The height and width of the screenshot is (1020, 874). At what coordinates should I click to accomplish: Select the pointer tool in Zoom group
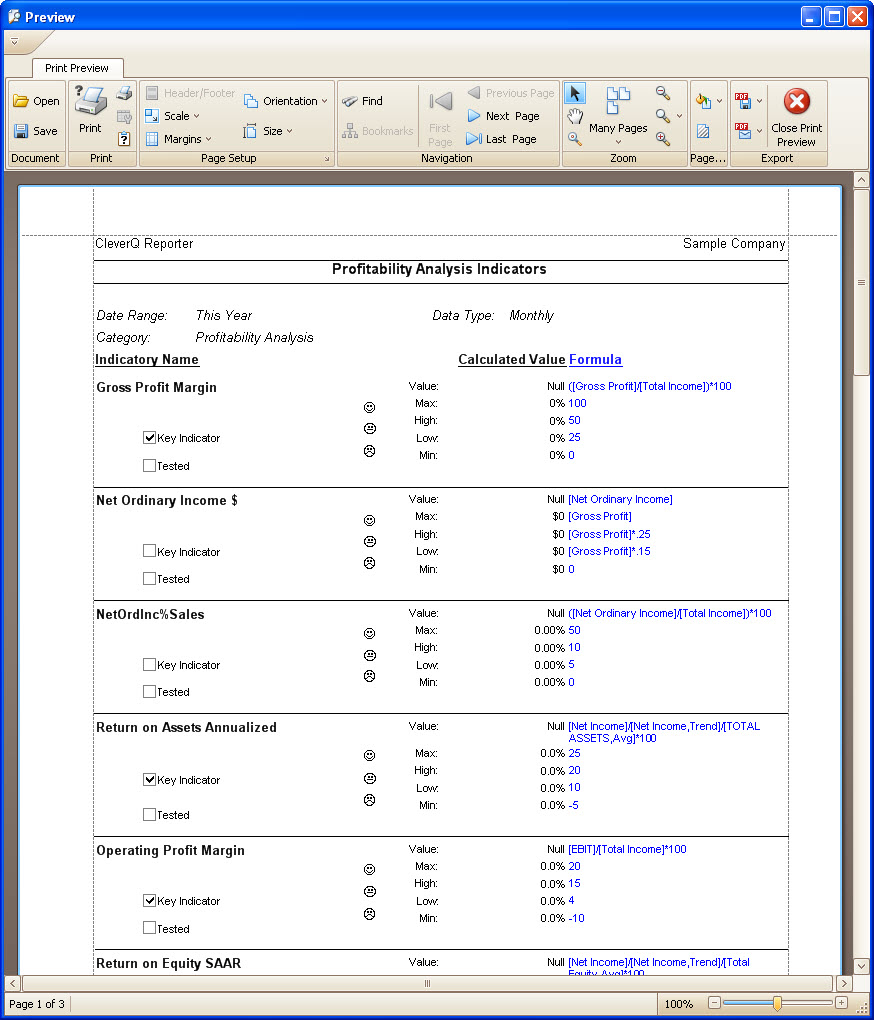click(x=575, y=93)
